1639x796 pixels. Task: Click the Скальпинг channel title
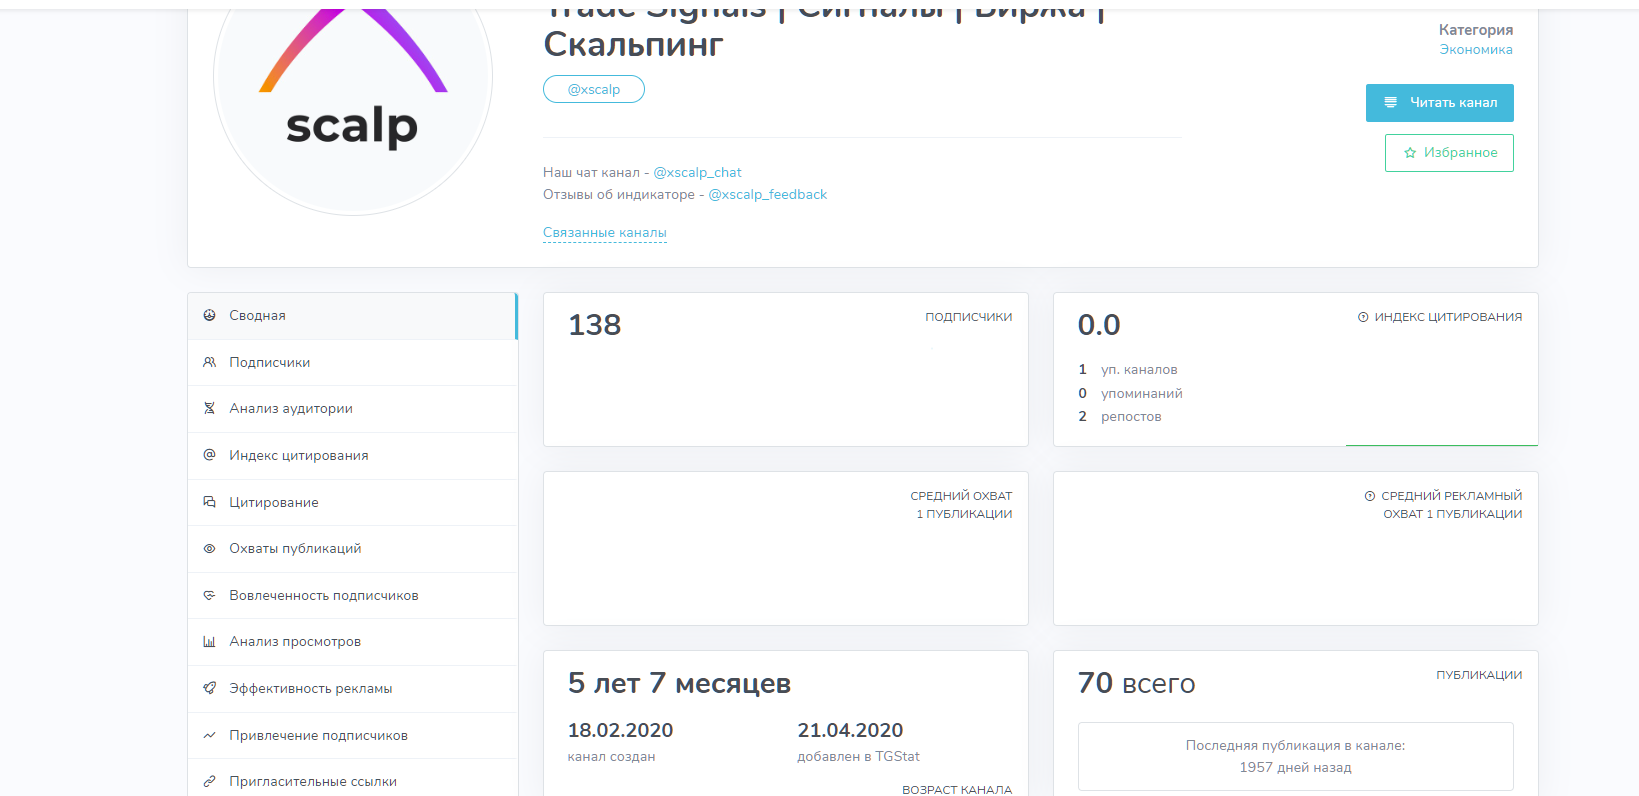tap(633, 44)
